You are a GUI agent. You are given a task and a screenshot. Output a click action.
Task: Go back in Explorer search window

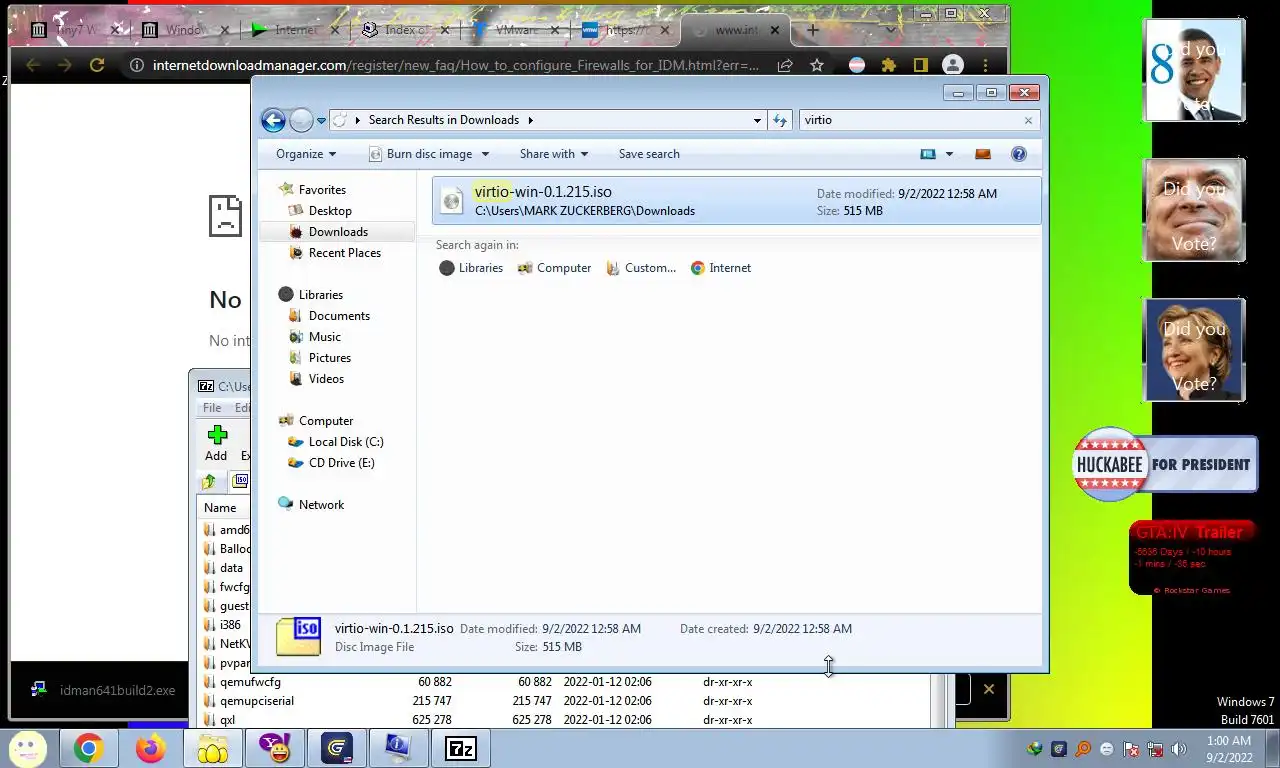point(273,120)
